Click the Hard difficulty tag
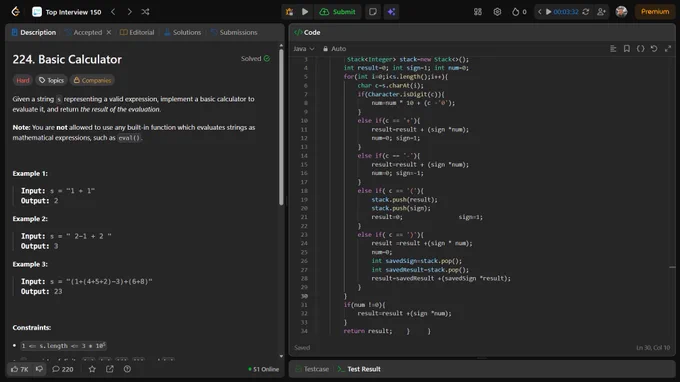Screen dimensions: 680x382 pos(23,80)
